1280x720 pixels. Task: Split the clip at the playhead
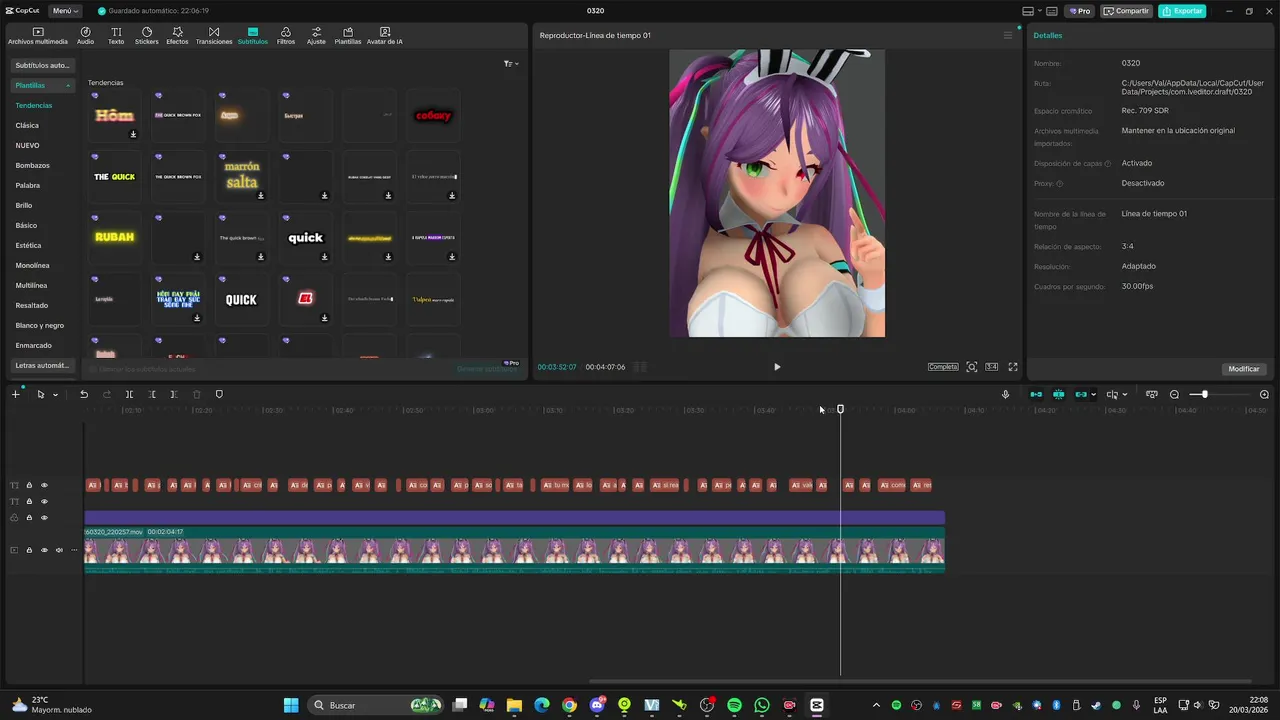click(x=129, y=394)
